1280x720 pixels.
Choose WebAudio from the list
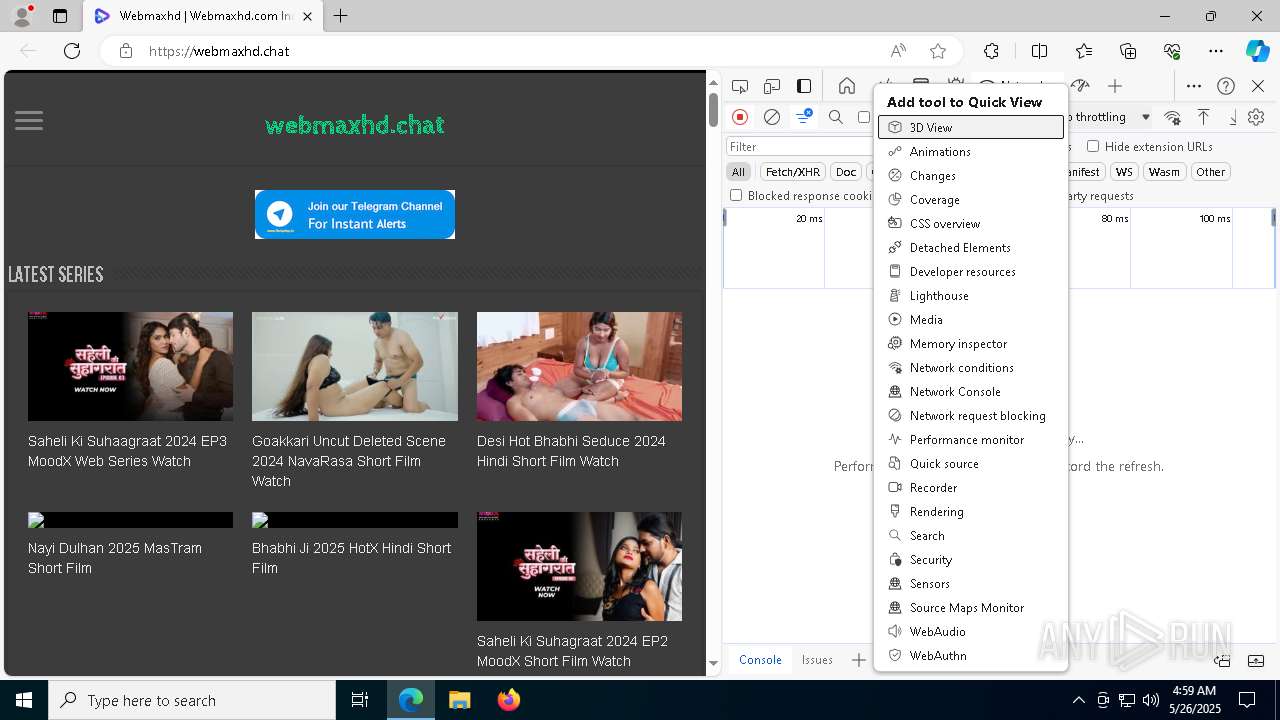pos(970,631)
